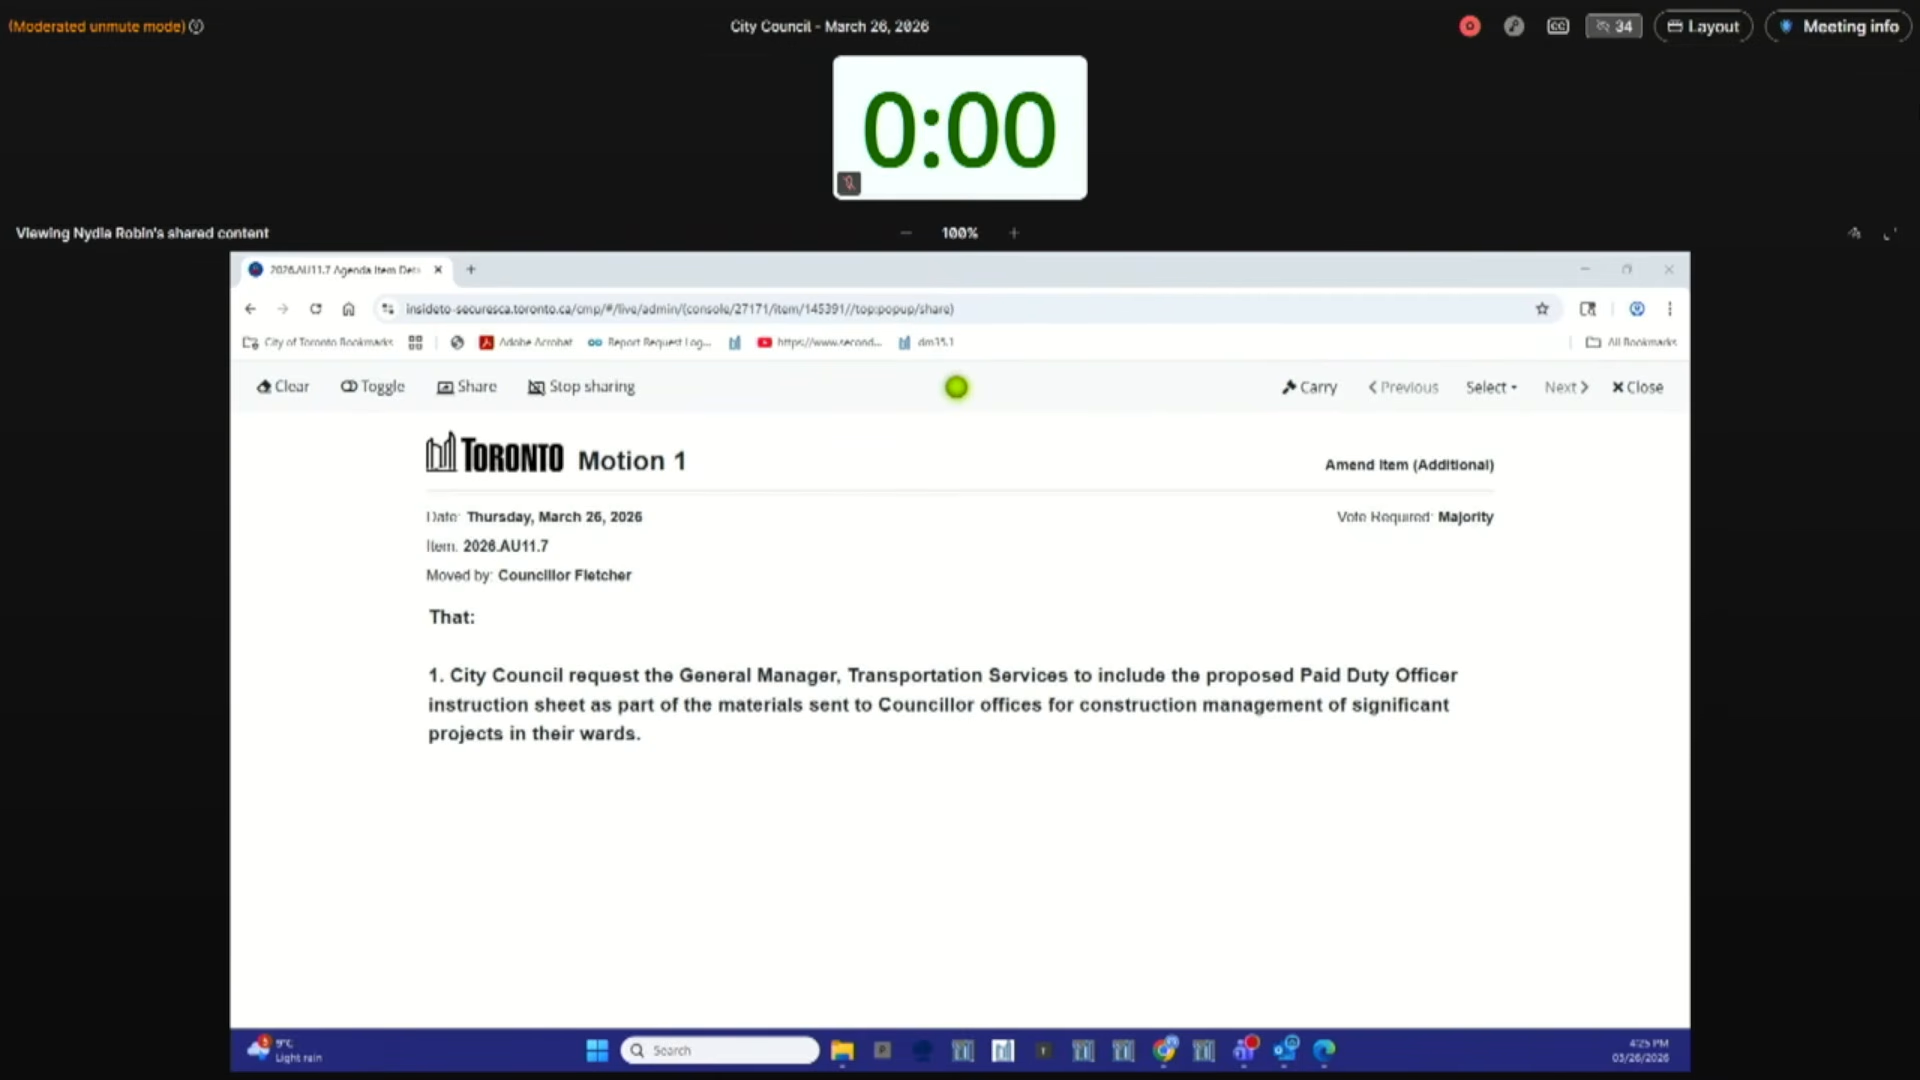Close the 2026.AU11.7 browser tab
The image size is (1920, 1080).
tap(438, 270)
